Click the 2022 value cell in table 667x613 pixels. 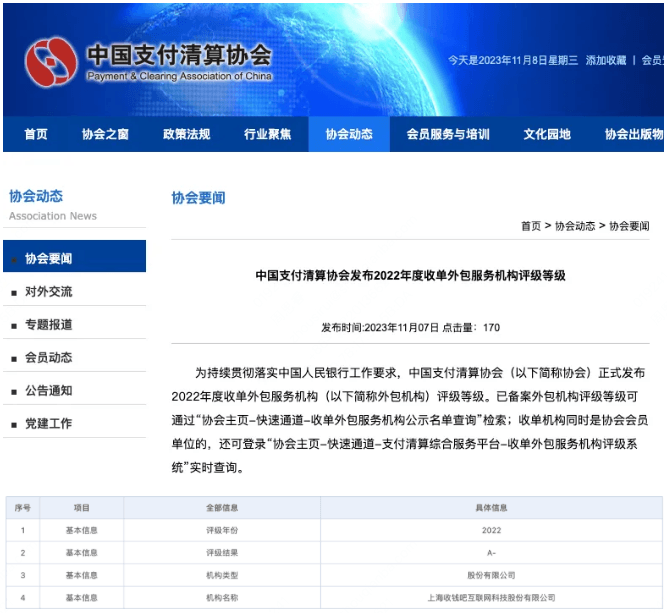(491, 530)
